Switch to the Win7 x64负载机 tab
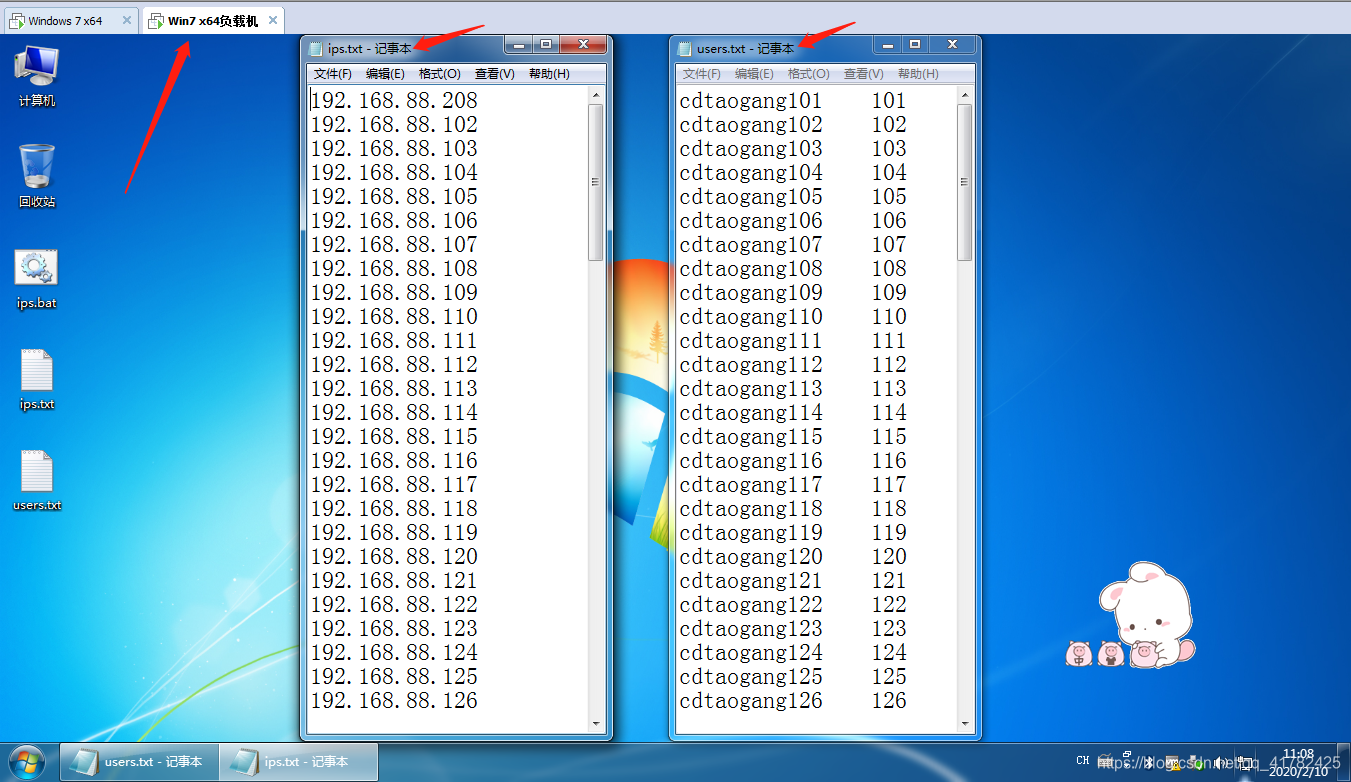Viewport: 1351px width, 782px height. (213, 20)
